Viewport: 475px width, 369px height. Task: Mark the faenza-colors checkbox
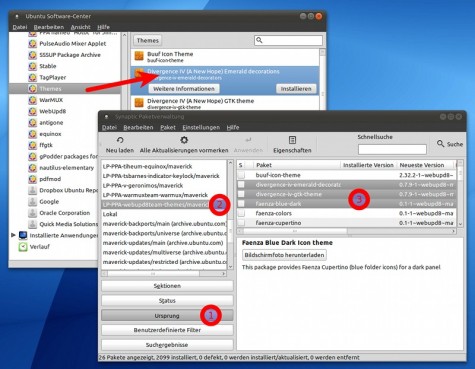[x=241, y=213]
